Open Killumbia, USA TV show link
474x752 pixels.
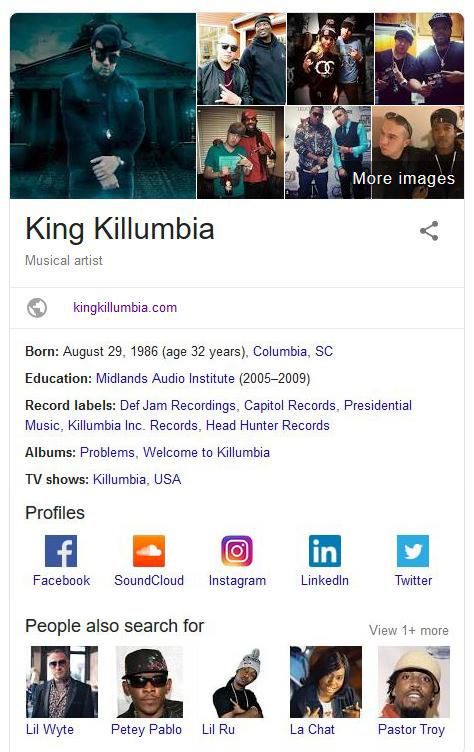[x=137, y=479]
